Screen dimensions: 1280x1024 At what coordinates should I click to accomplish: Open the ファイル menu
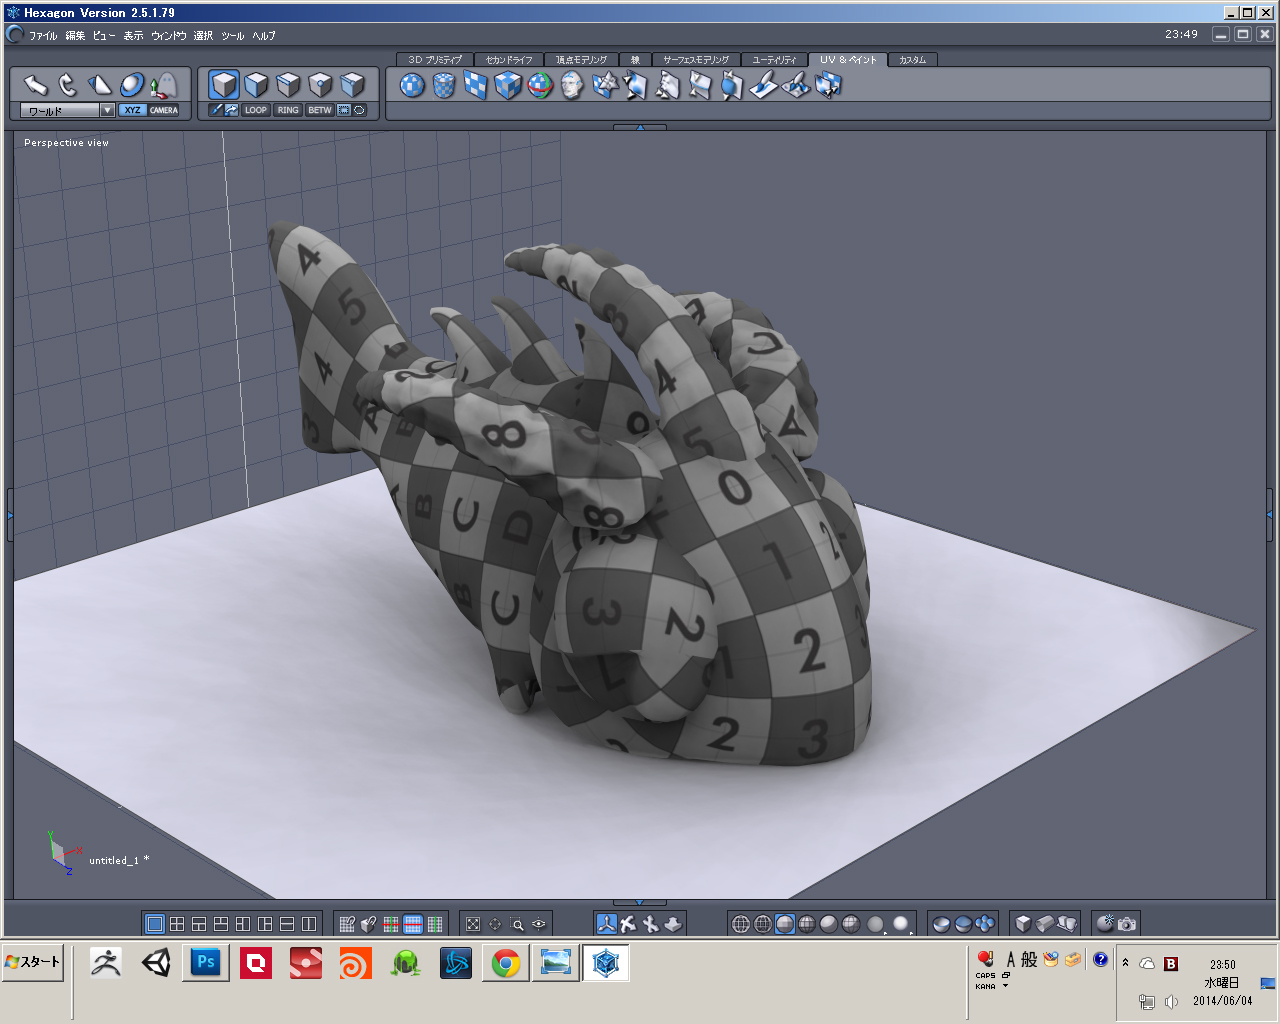tap(43, 35)
